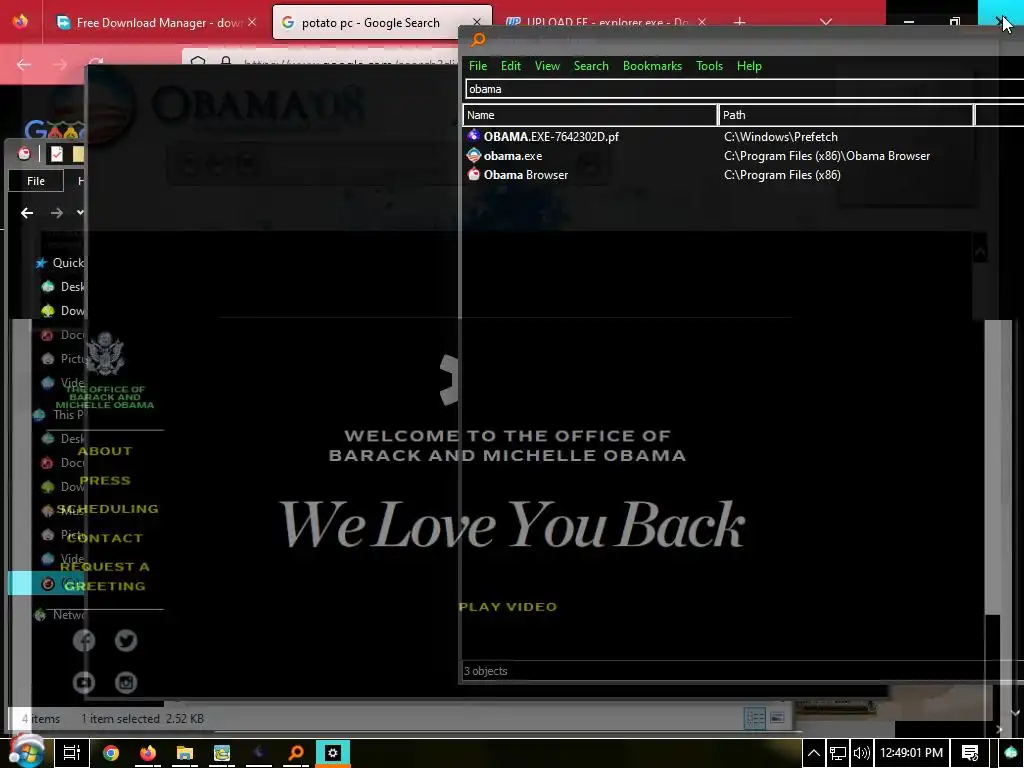Open recent locations dropdown in File Explorer

coord(80,212)
